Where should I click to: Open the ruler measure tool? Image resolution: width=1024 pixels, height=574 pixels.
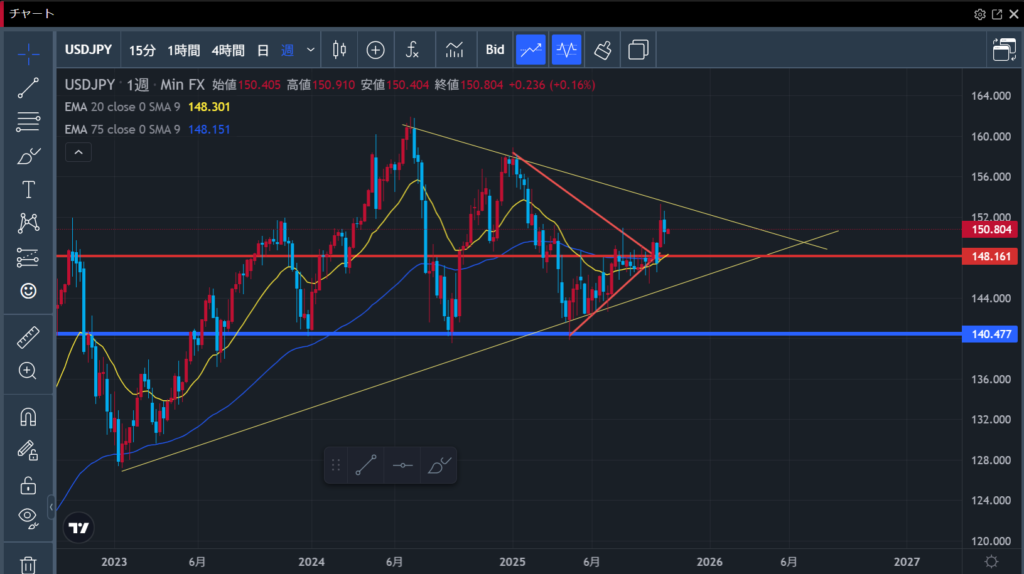tap(28, 337)
